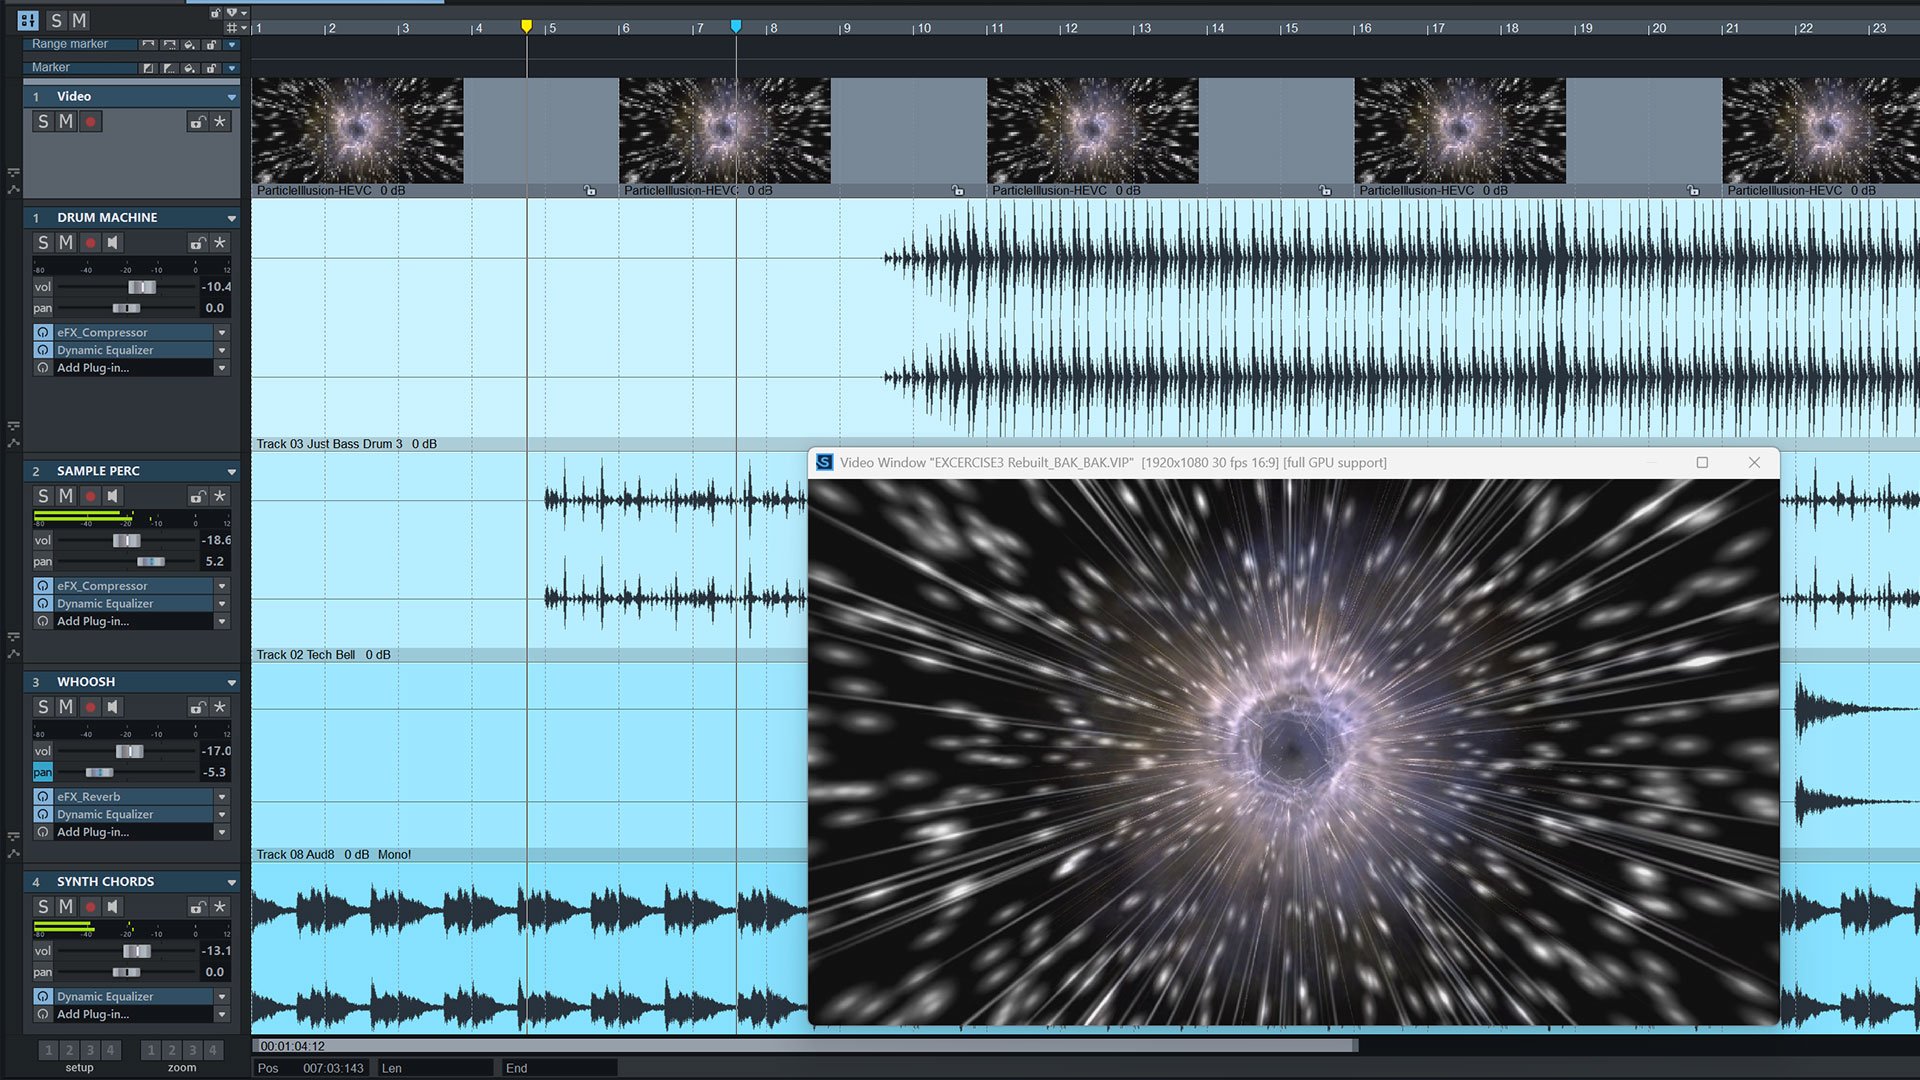Select zoom preset 3 at the bottom
This screenshot has height=1080, width=1920.
[x=191, y=1050]
